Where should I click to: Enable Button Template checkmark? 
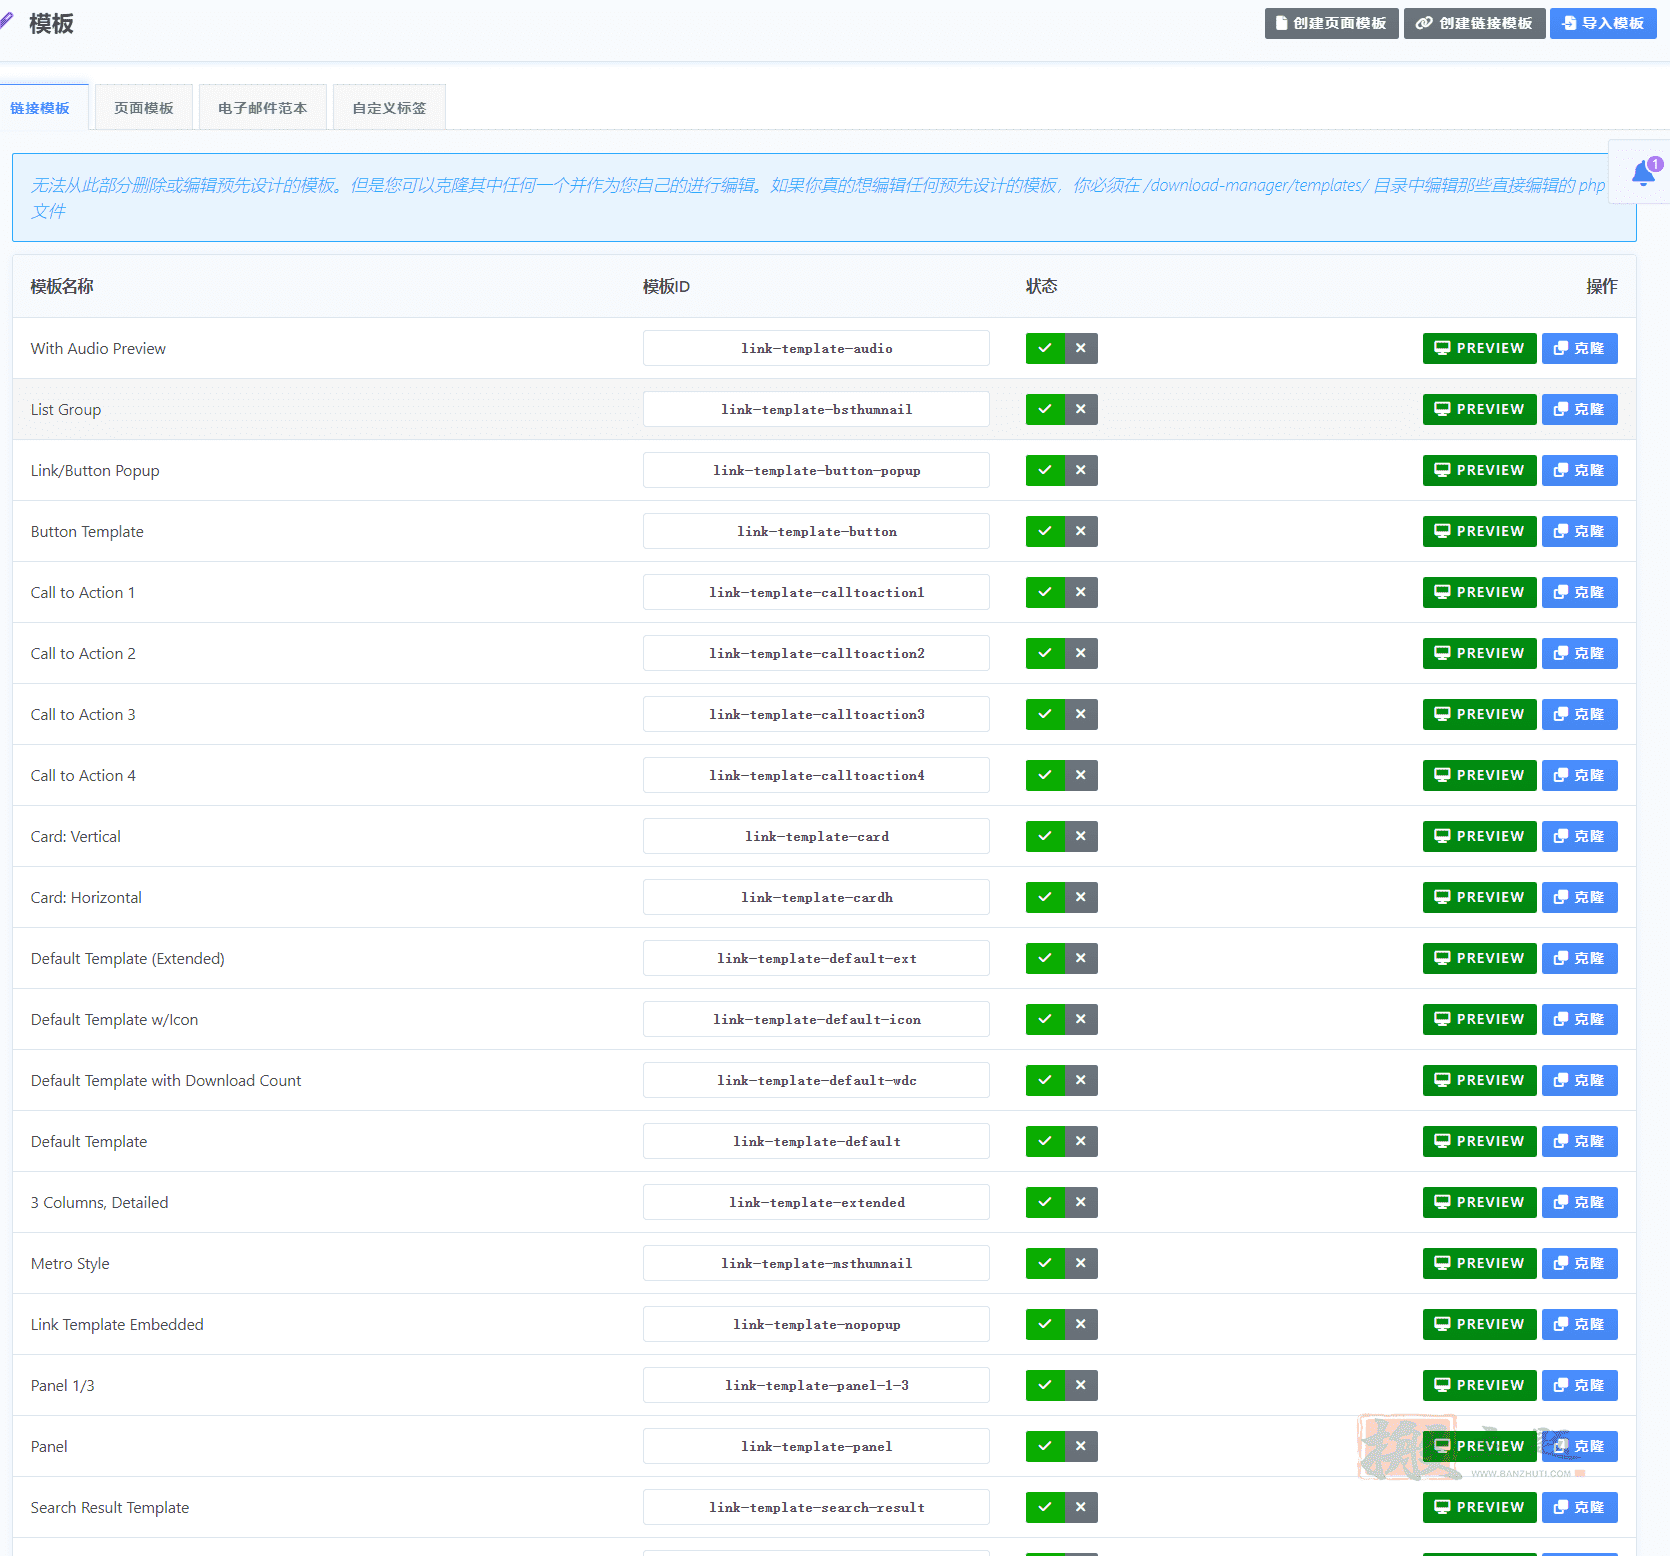click(x=1045, y=531)
